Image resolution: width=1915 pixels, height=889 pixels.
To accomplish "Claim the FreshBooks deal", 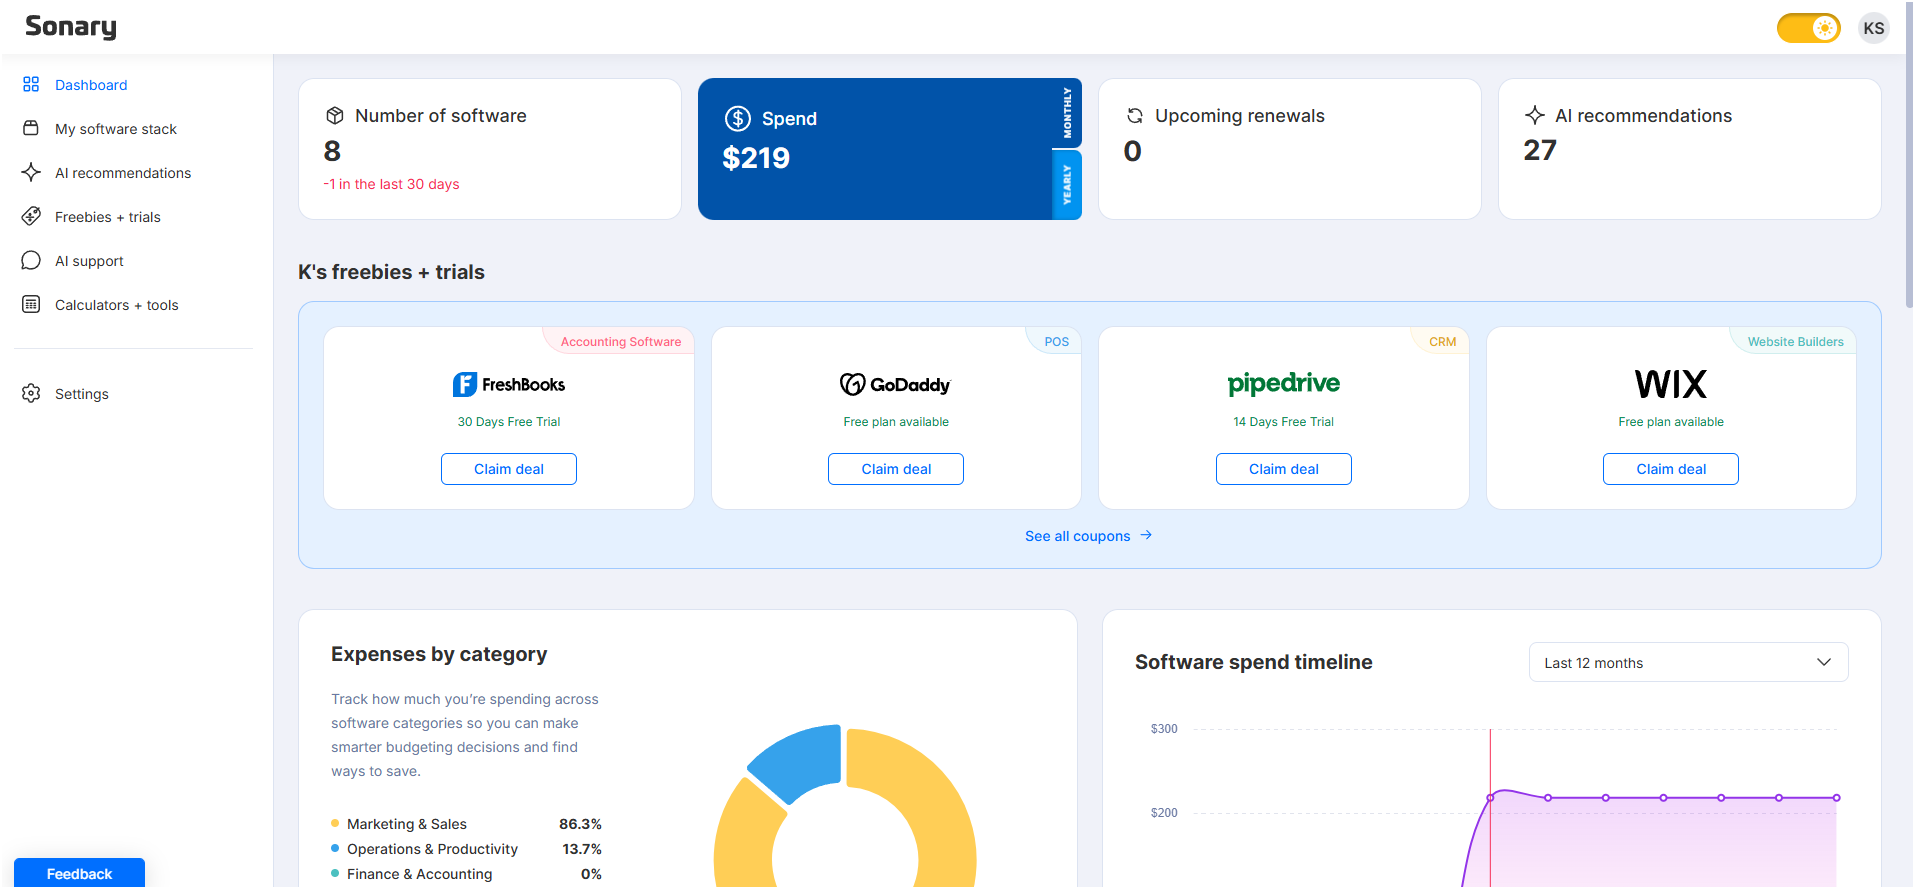I will pyautogui.click(x=508, y=469).
